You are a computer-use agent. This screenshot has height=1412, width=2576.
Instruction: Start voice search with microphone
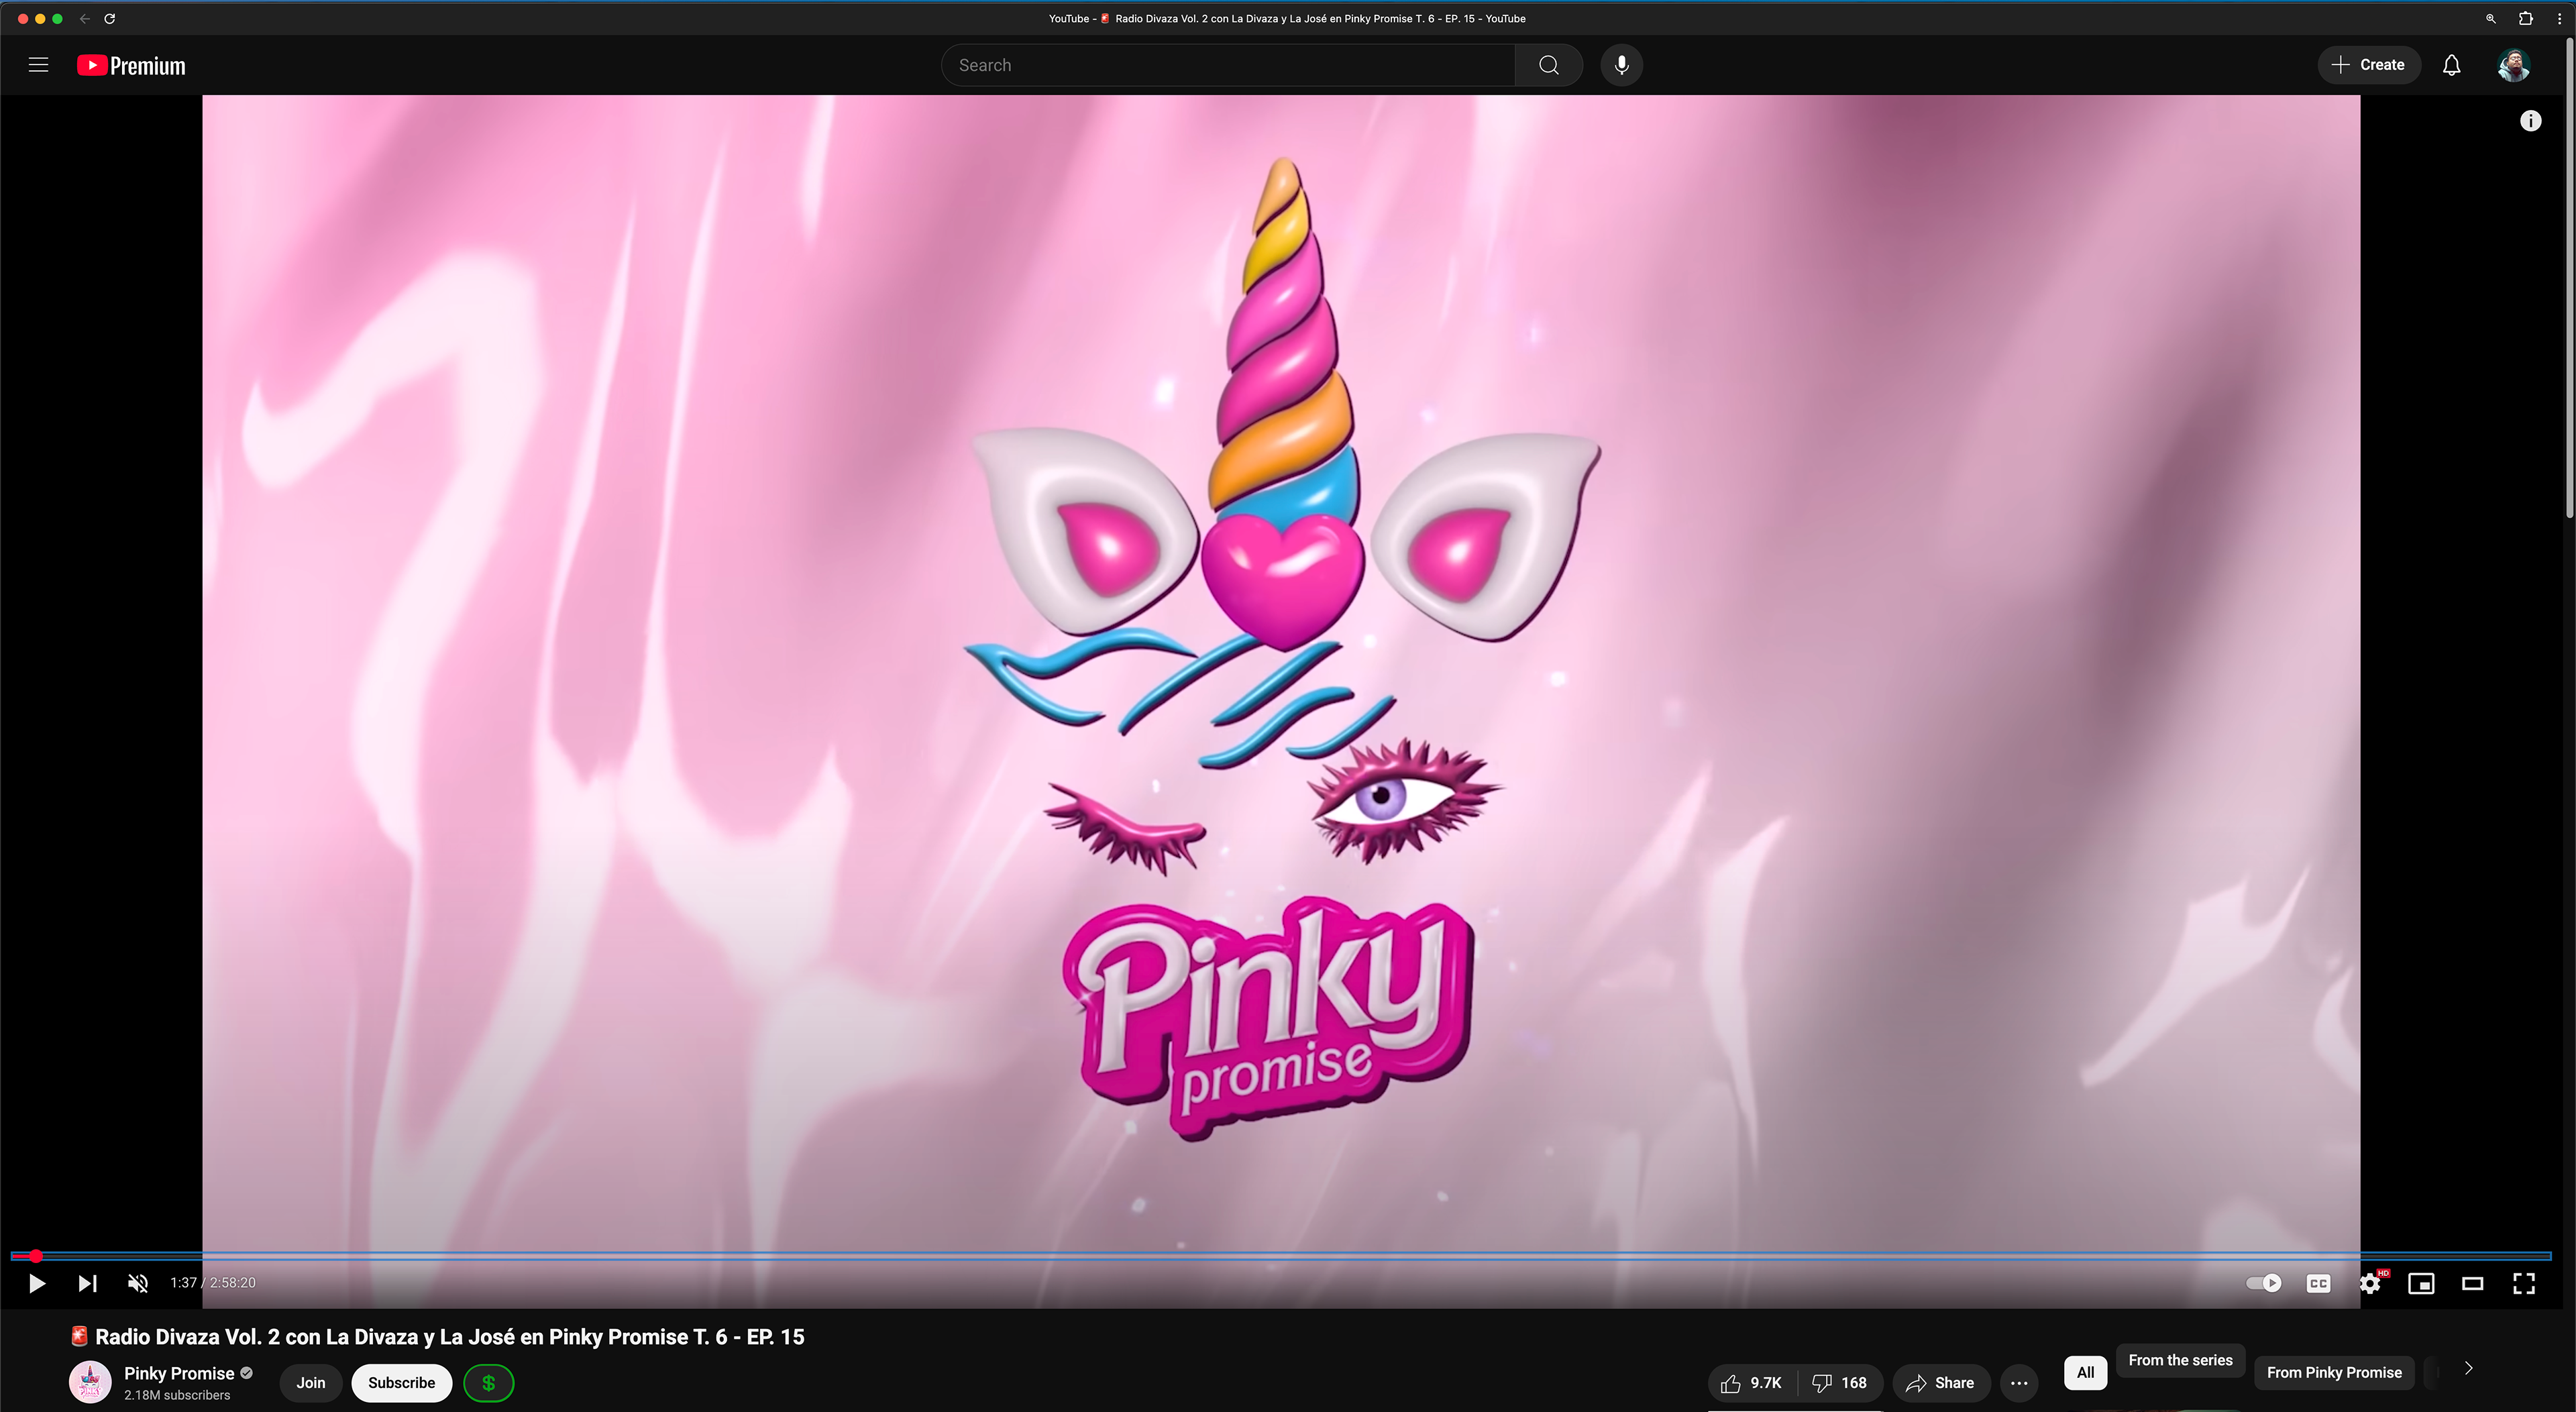click(1621, 65)
